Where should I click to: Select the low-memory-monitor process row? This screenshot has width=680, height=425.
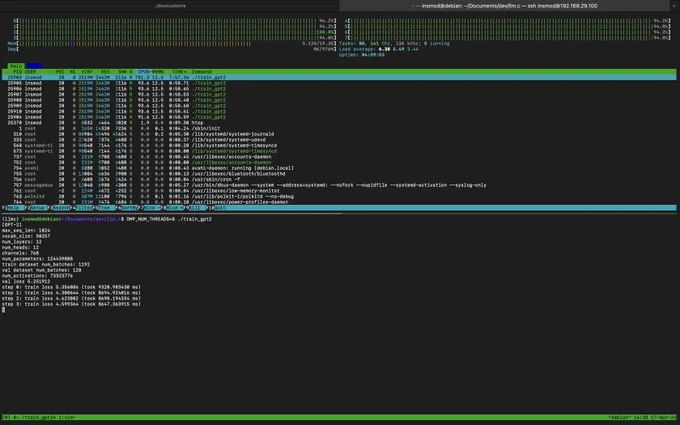pos(339,191)
